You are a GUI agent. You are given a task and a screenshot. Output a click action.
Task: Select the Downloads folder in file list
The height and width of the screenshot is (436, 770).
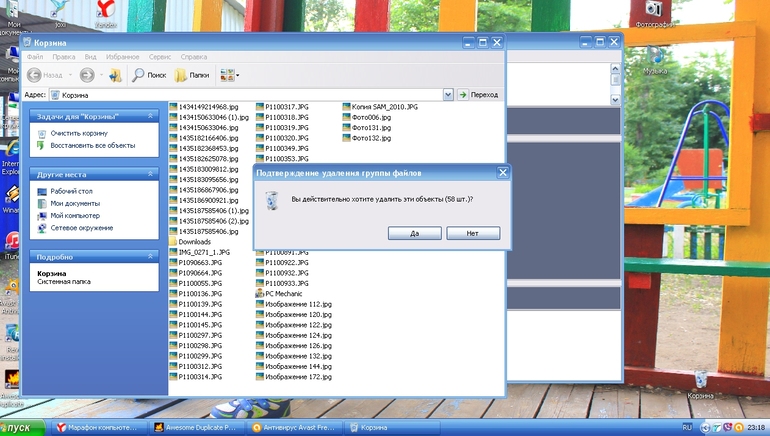pyautogui.click(x=195, y=242)
